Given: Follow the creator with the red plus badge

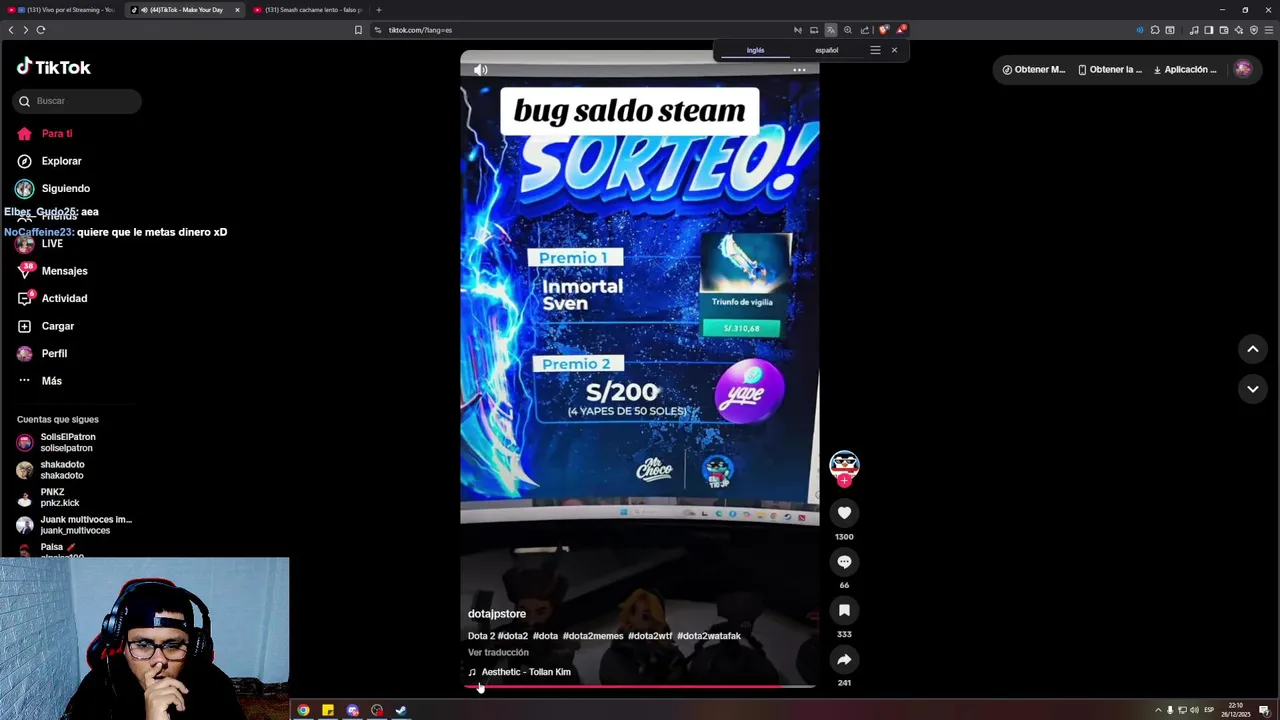Looking at the screenshot, I should pyautogui.click(x=844, y=481).
